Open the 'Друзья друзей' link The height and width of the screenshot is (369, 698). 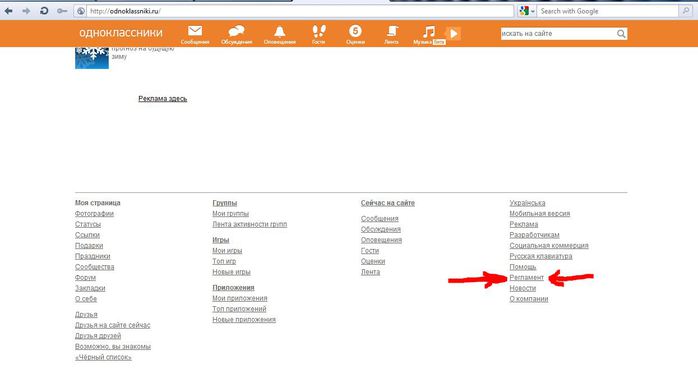98,336
